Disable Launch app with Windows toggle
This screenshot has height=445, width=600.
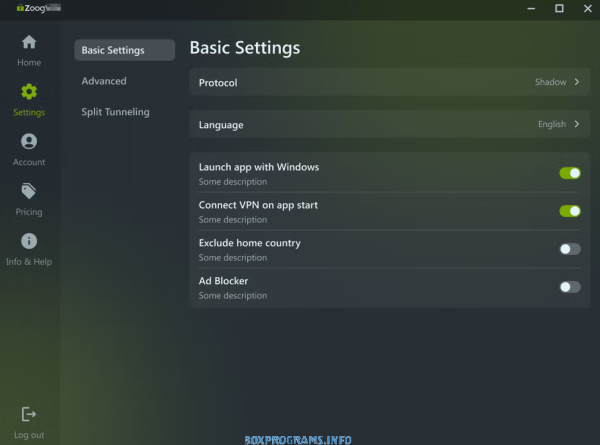570,173
